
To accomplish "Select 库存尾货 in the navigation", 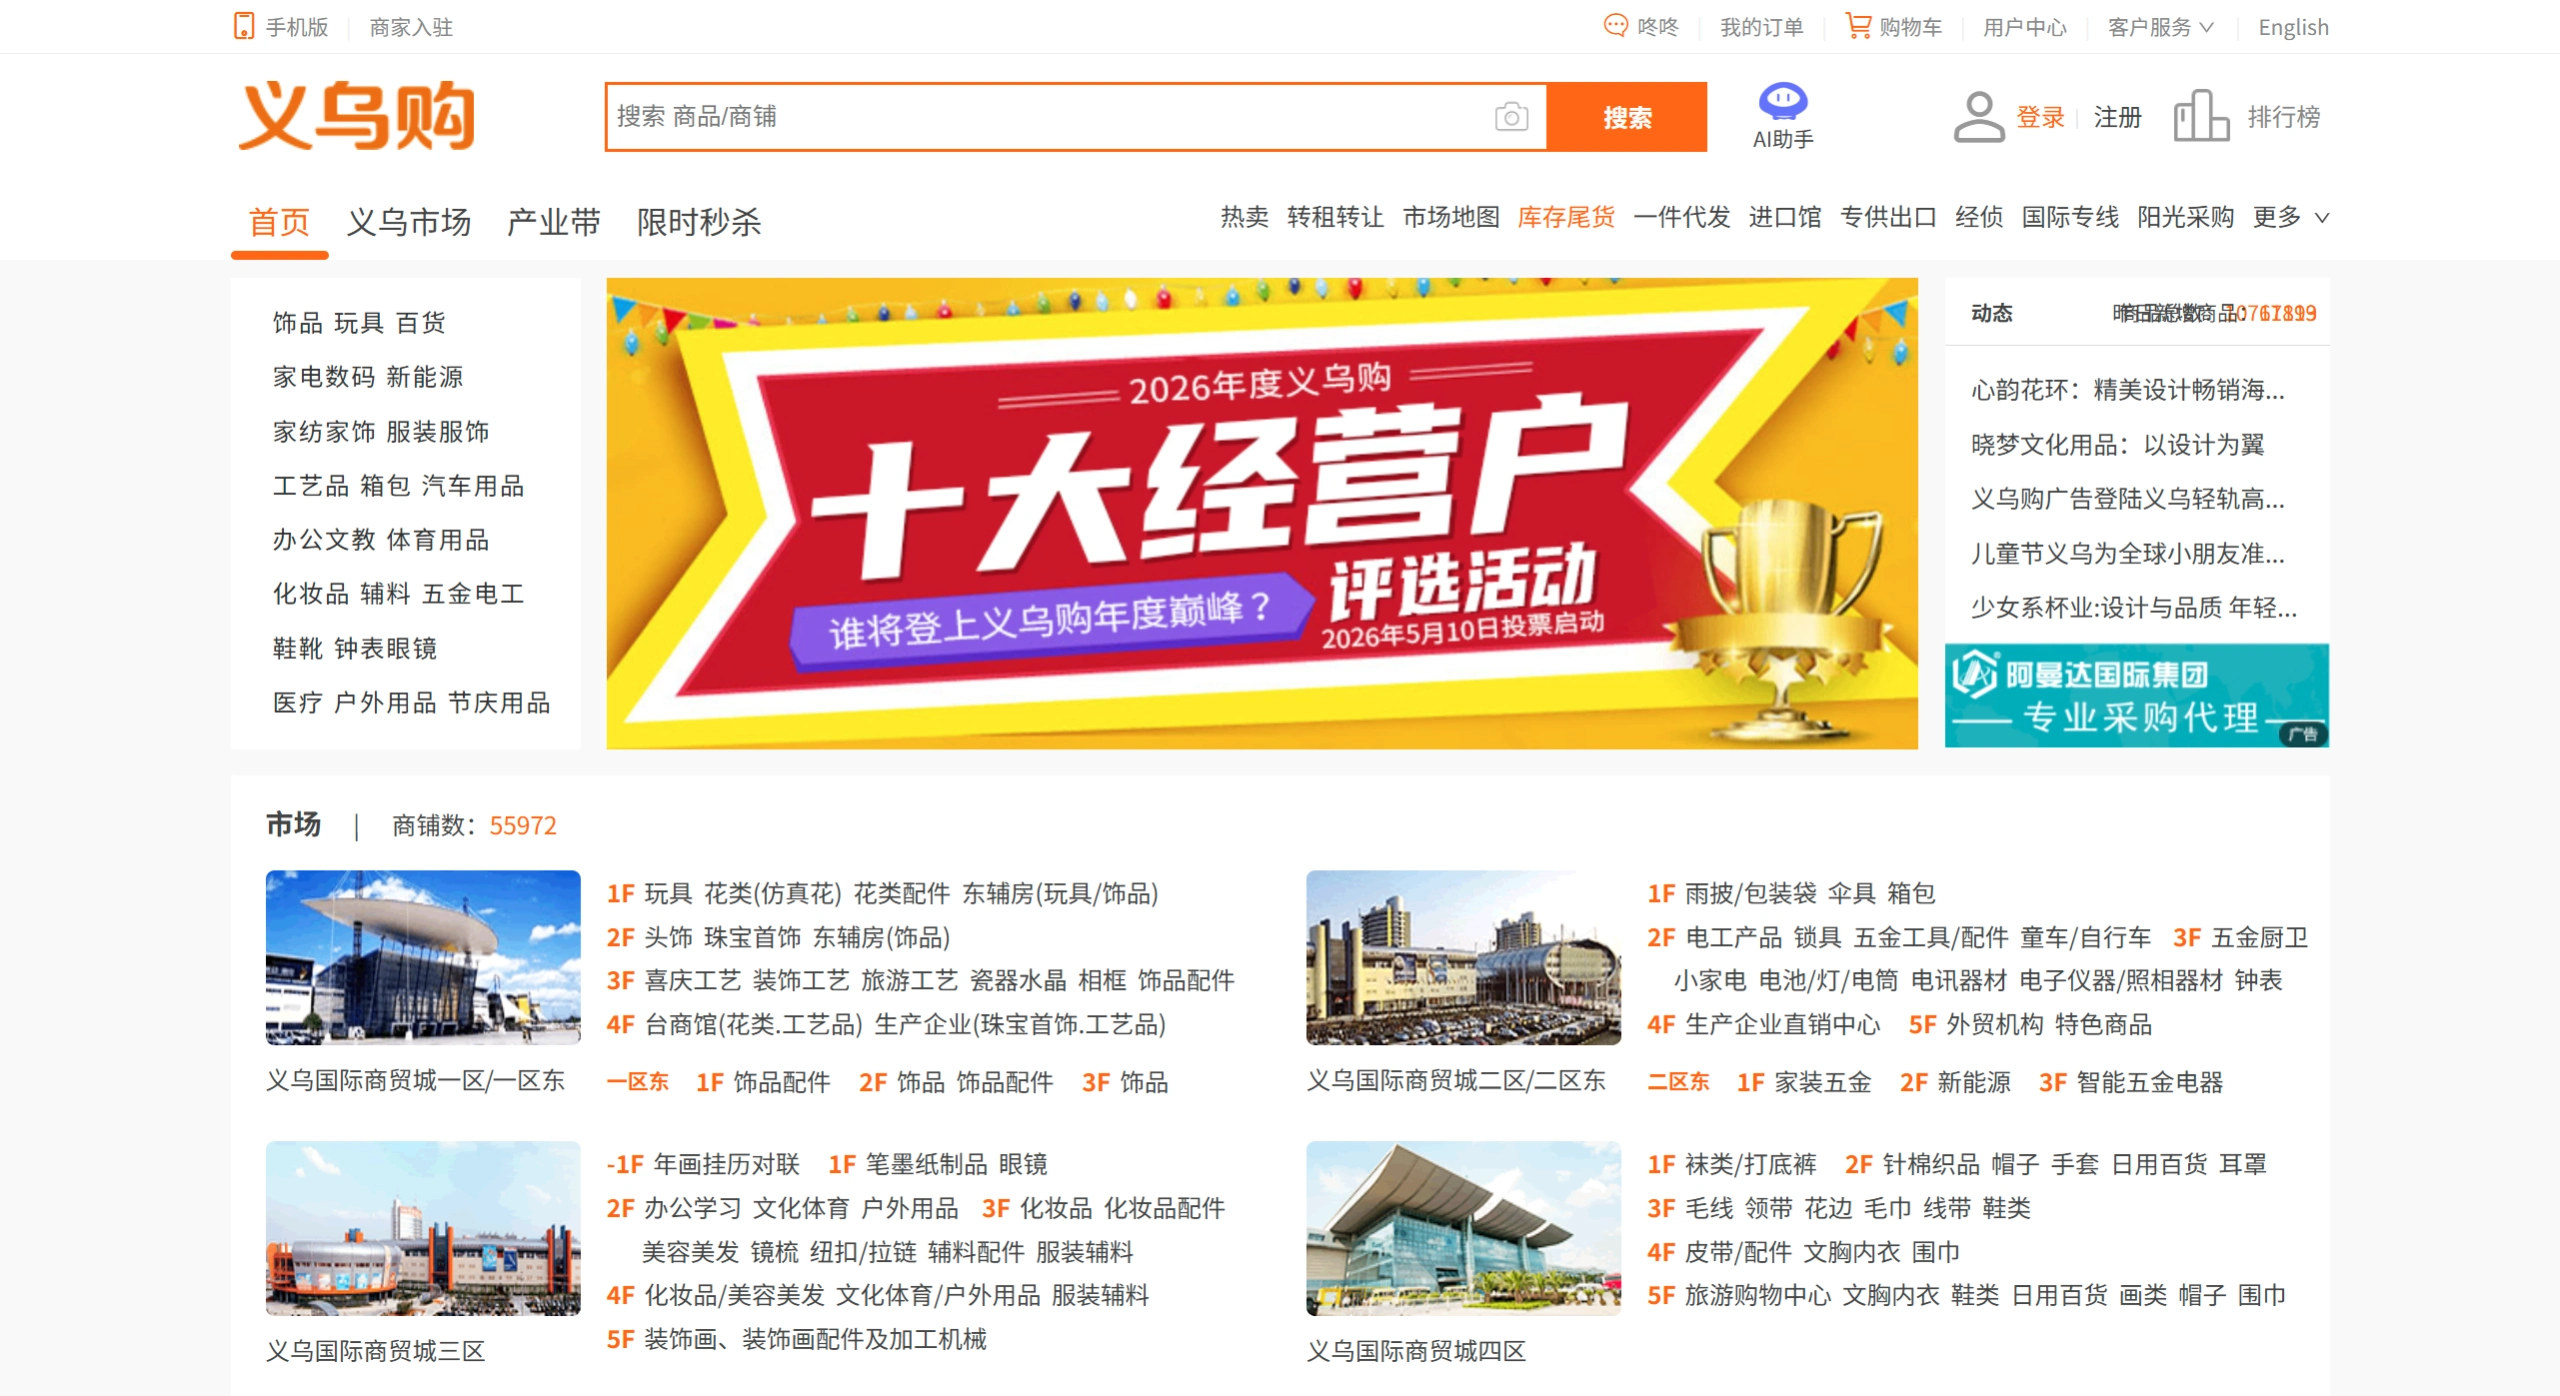I will click(x=1566, y=217).
